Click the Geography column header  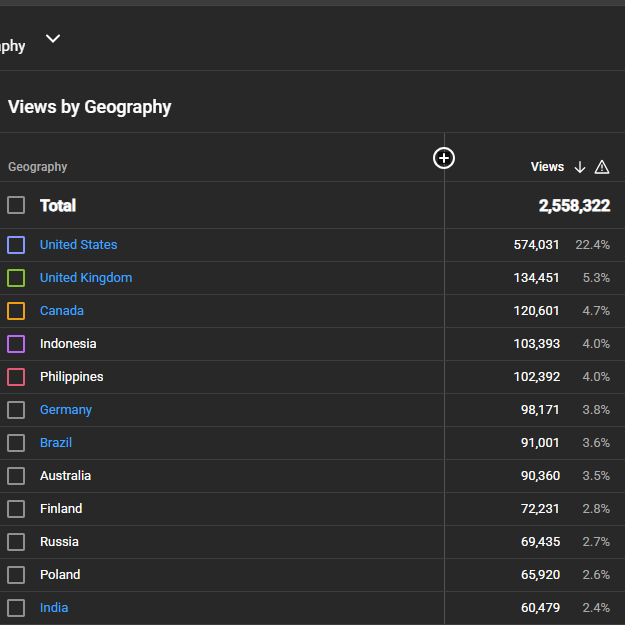pyautogui.click(x=37, y=167)
